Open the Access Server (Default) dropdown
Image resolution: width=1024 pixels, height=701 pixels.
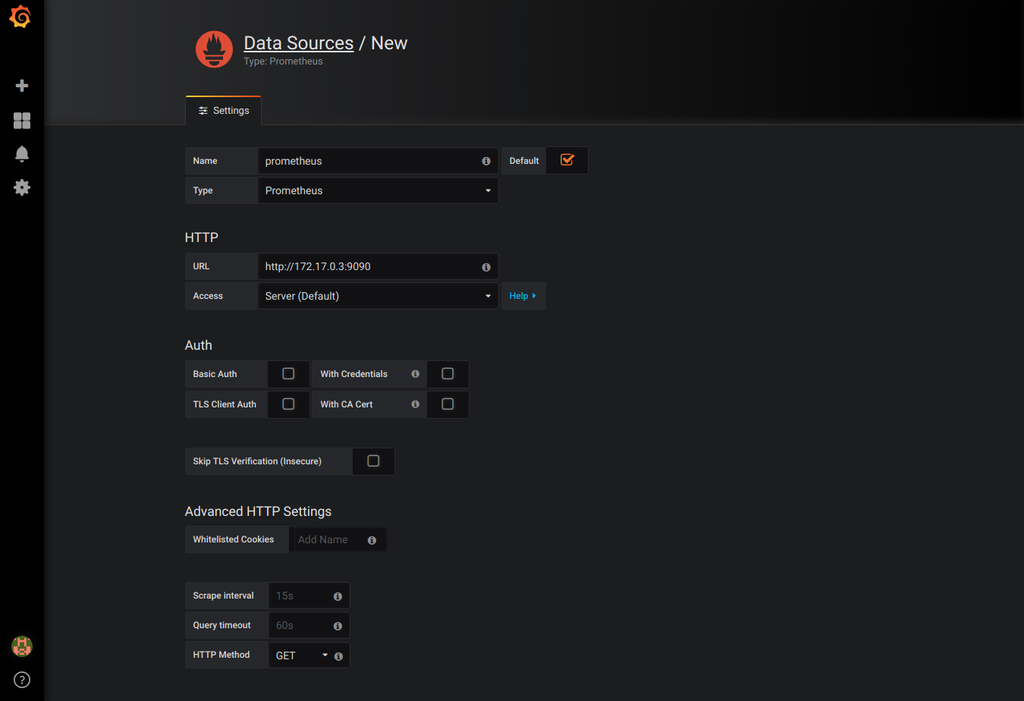378,296
